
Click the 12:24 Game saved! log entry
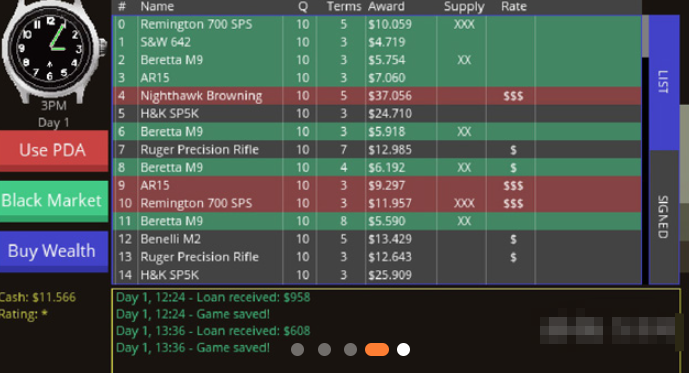pyautogui.click(x=193, y=314)
